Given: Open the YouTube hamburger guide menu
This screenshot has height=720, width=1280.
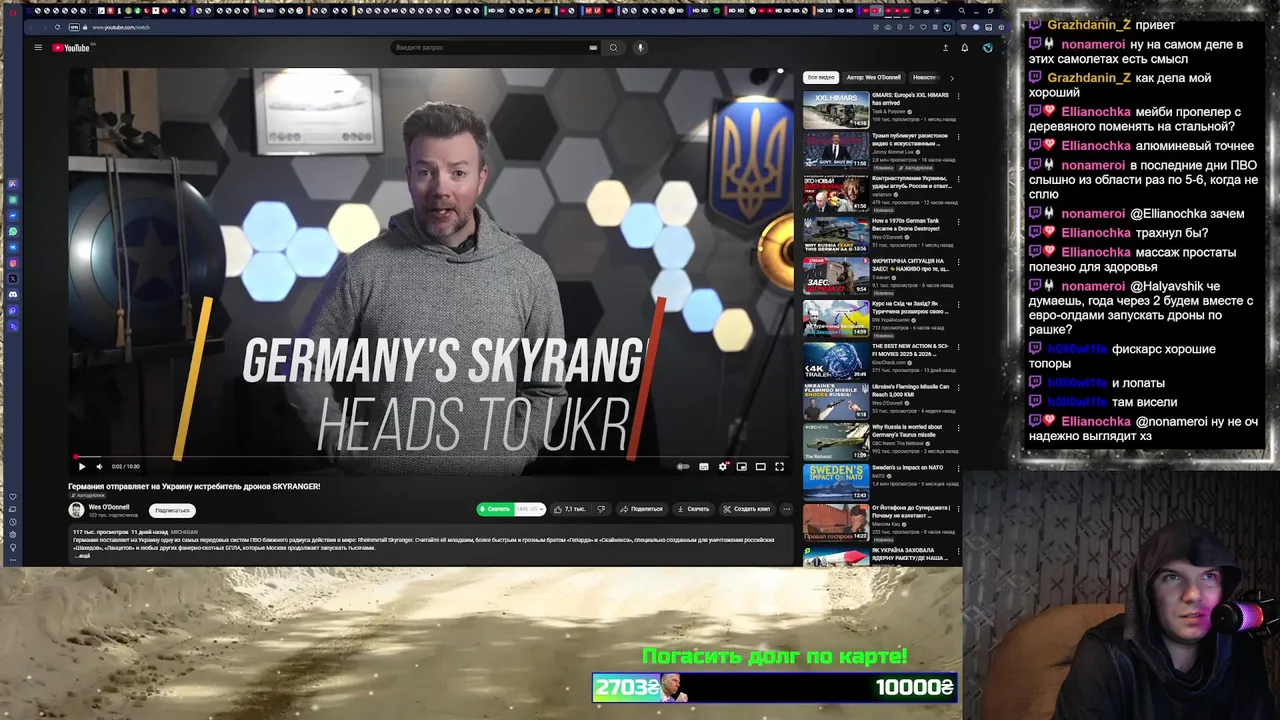Looking at the screenshot, I should tap(38, 47).
